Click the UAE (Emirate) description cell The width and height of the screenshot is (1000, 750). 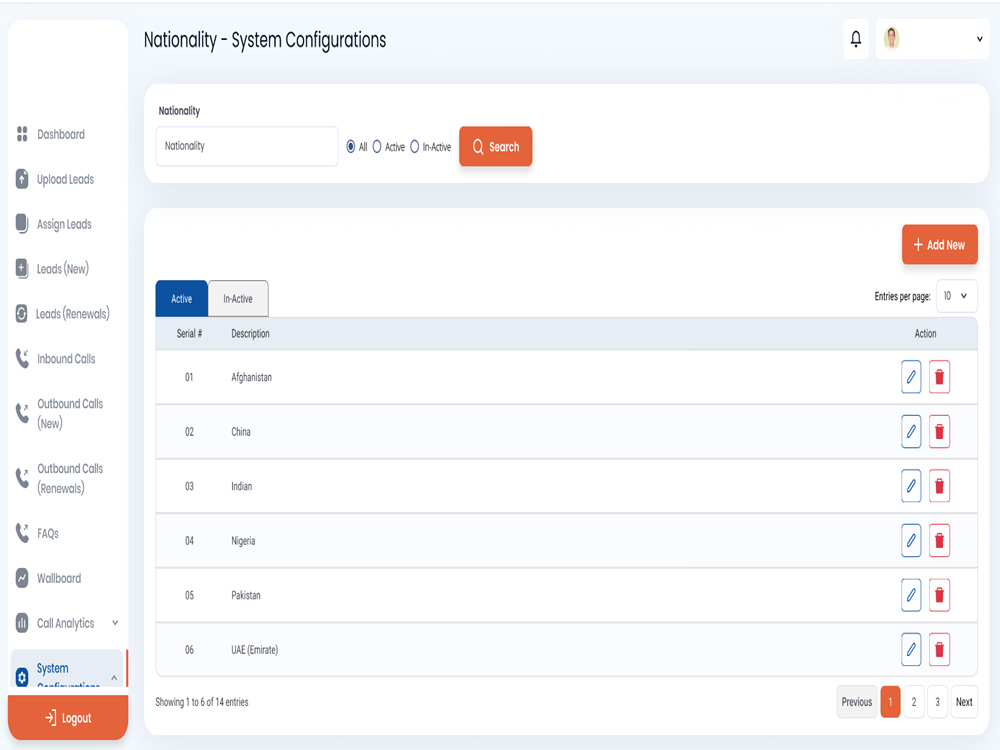point(254,650)
